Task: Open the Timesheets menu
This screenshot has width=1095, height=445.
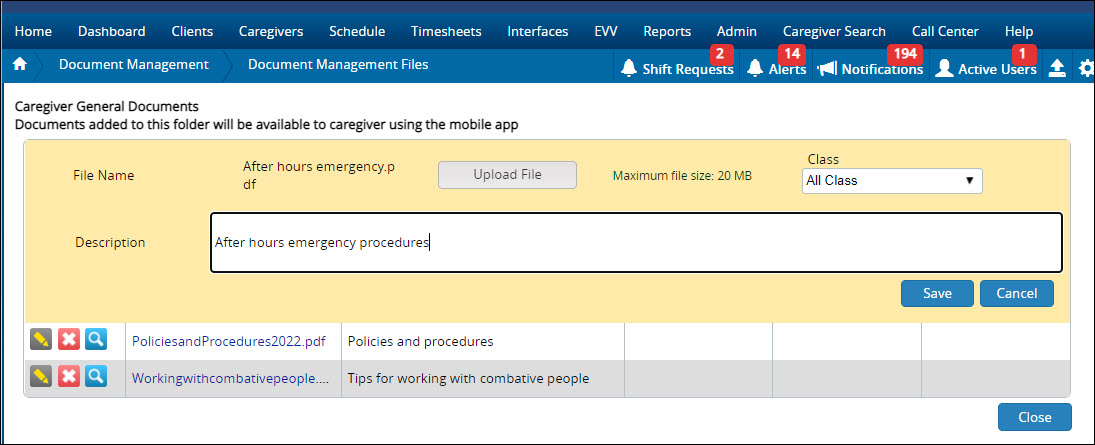Action: (446, 31)
